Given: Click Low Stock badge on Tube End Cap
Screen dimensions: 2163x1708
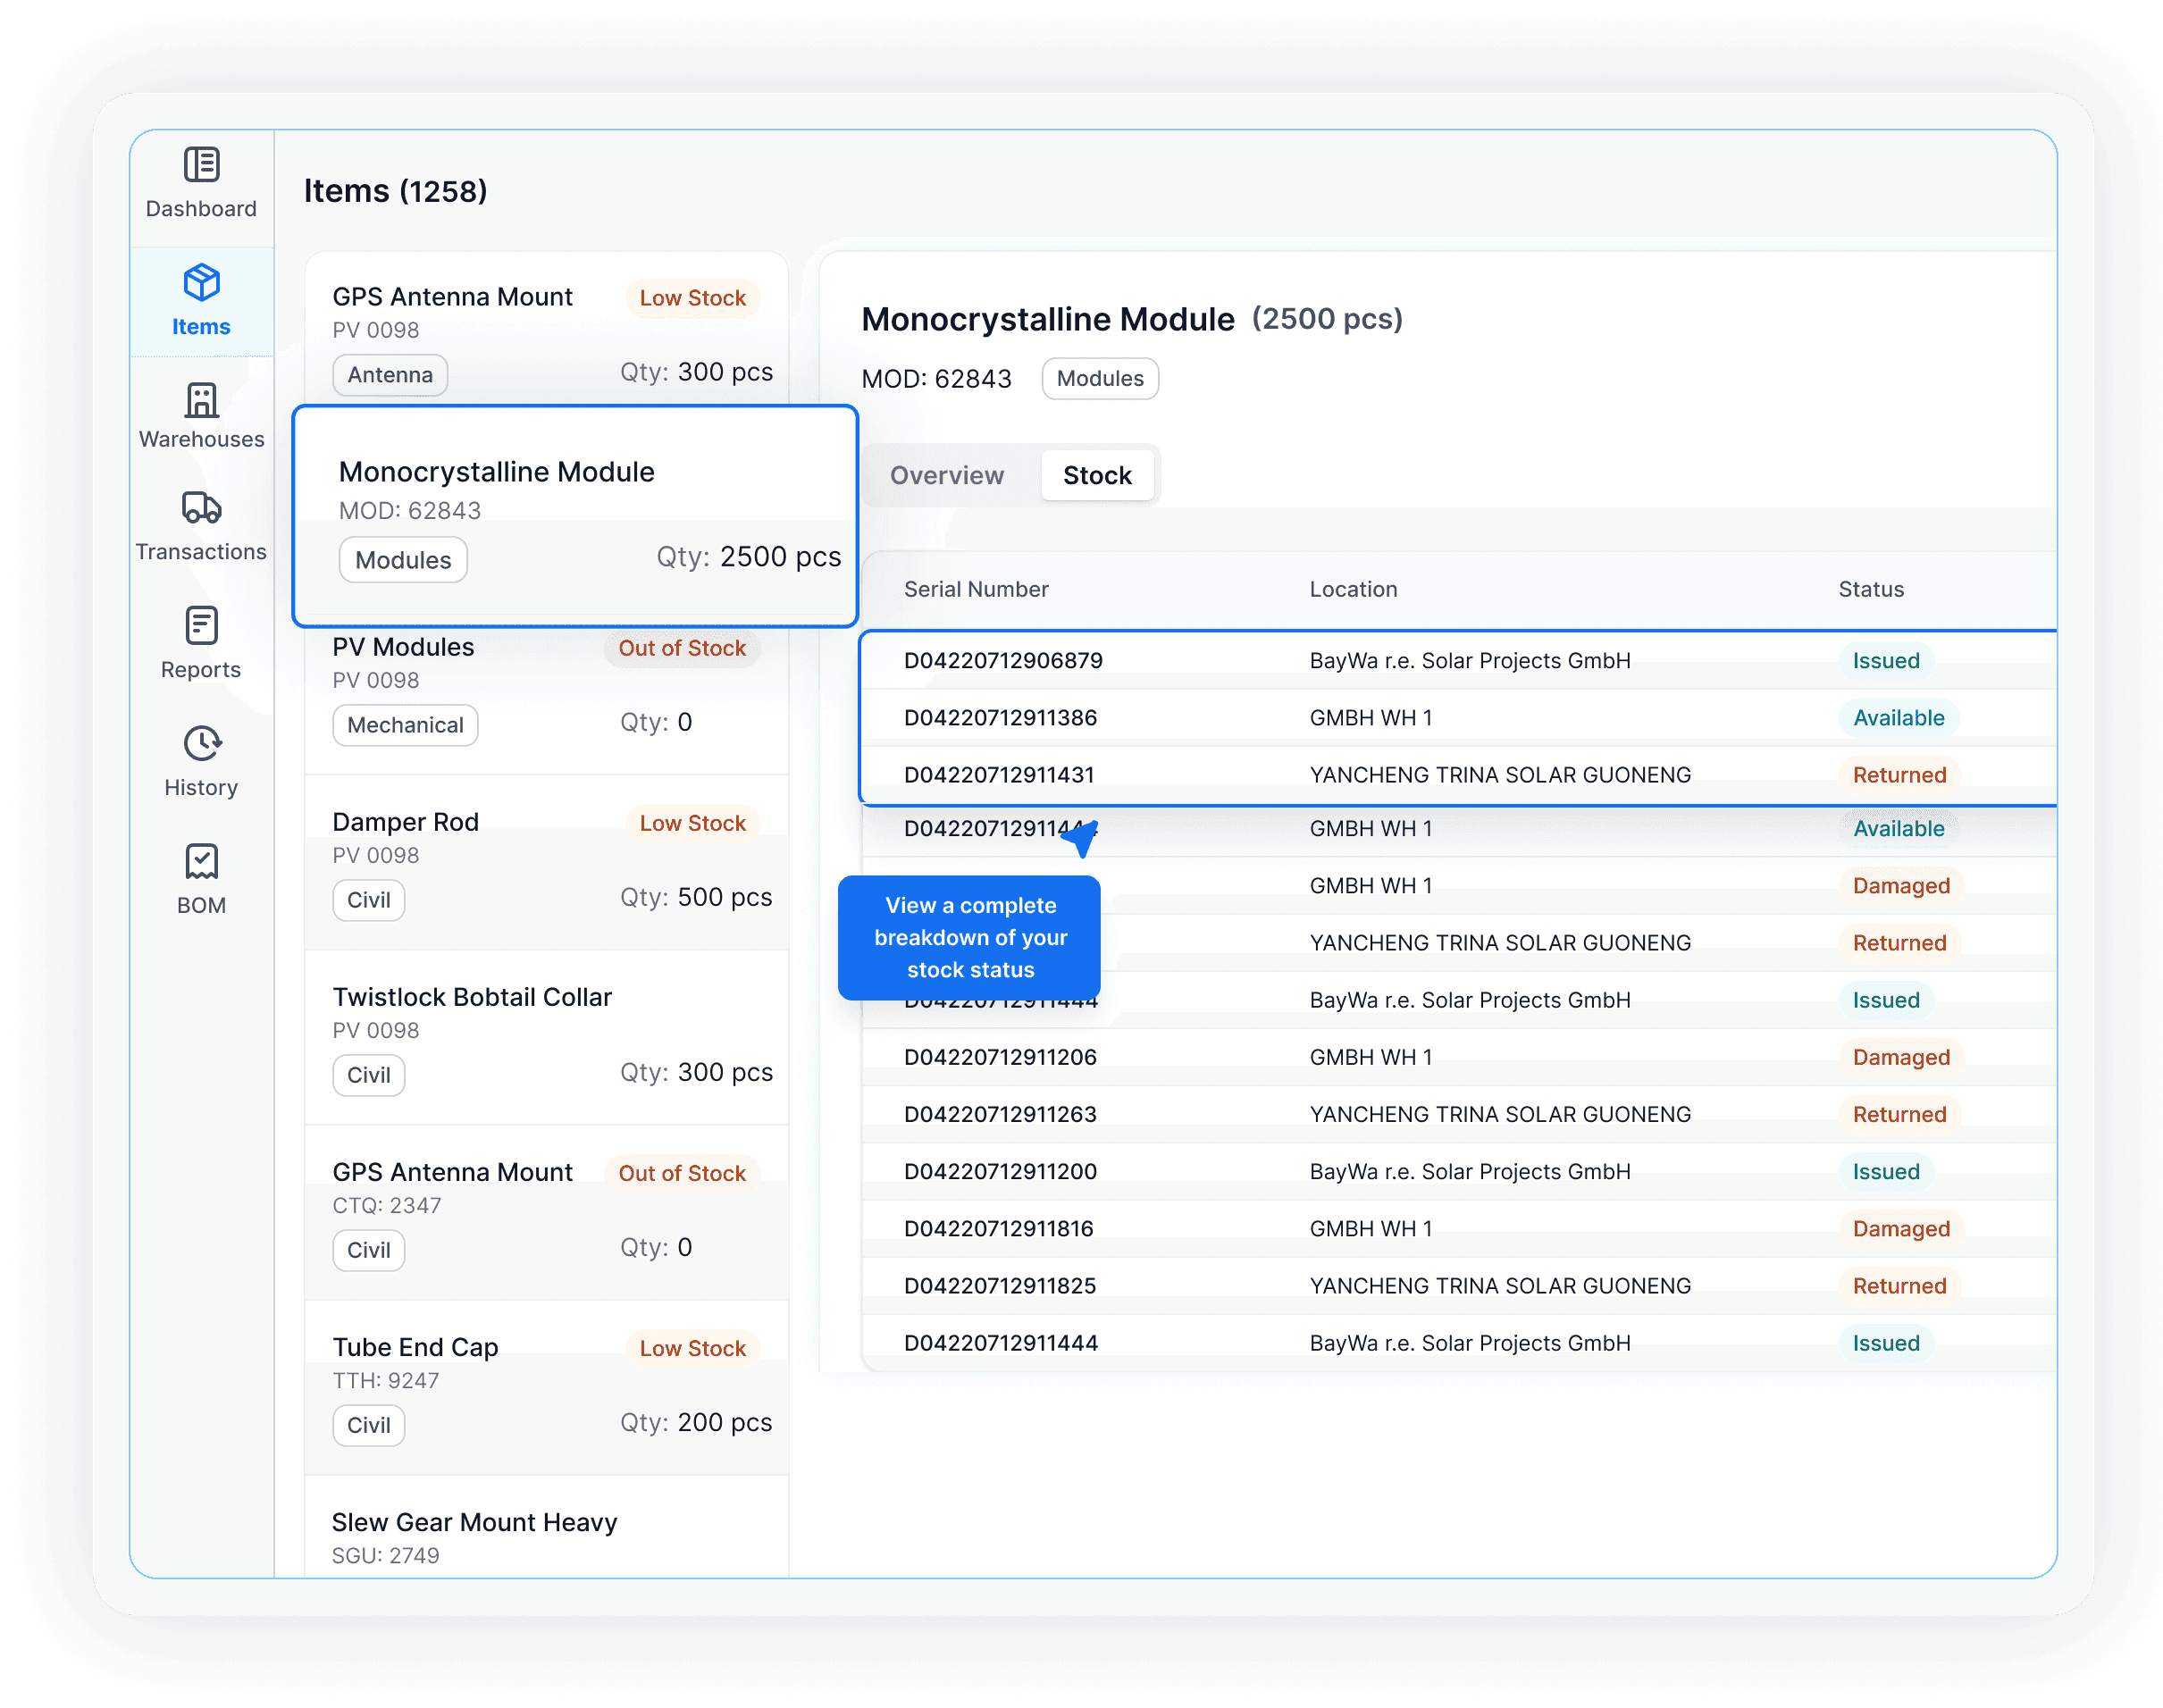Looking at the screenshot, I should (692, 1348).
